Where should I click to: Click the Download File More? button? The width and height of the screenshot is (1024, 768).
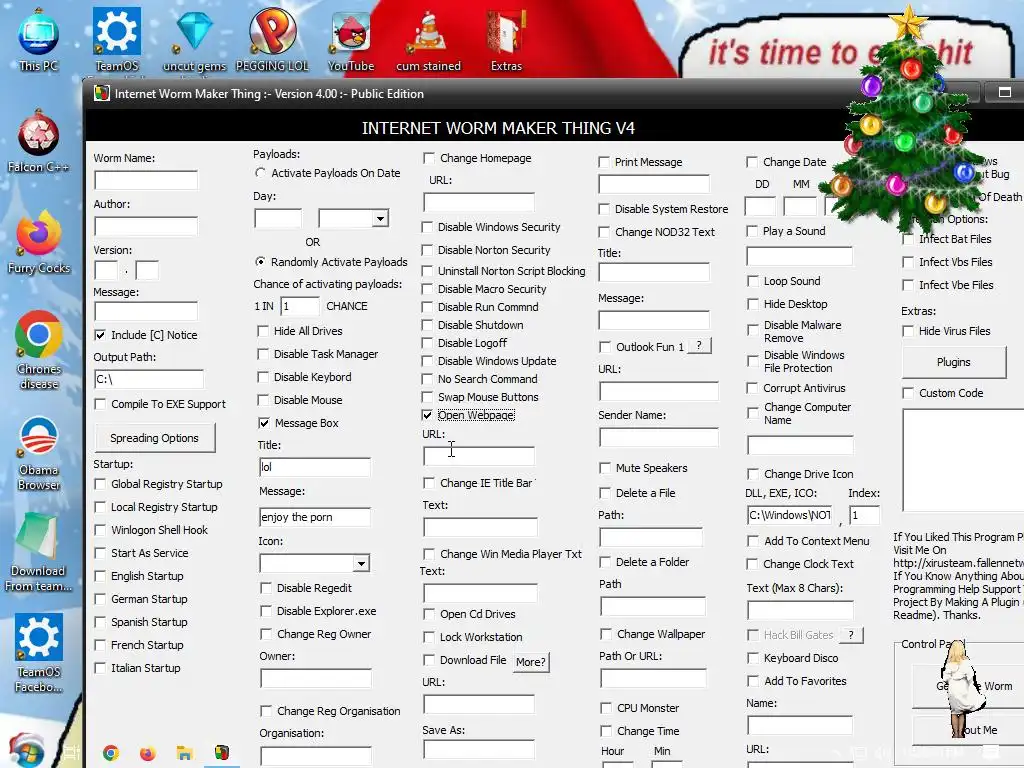tap(531, 662)
